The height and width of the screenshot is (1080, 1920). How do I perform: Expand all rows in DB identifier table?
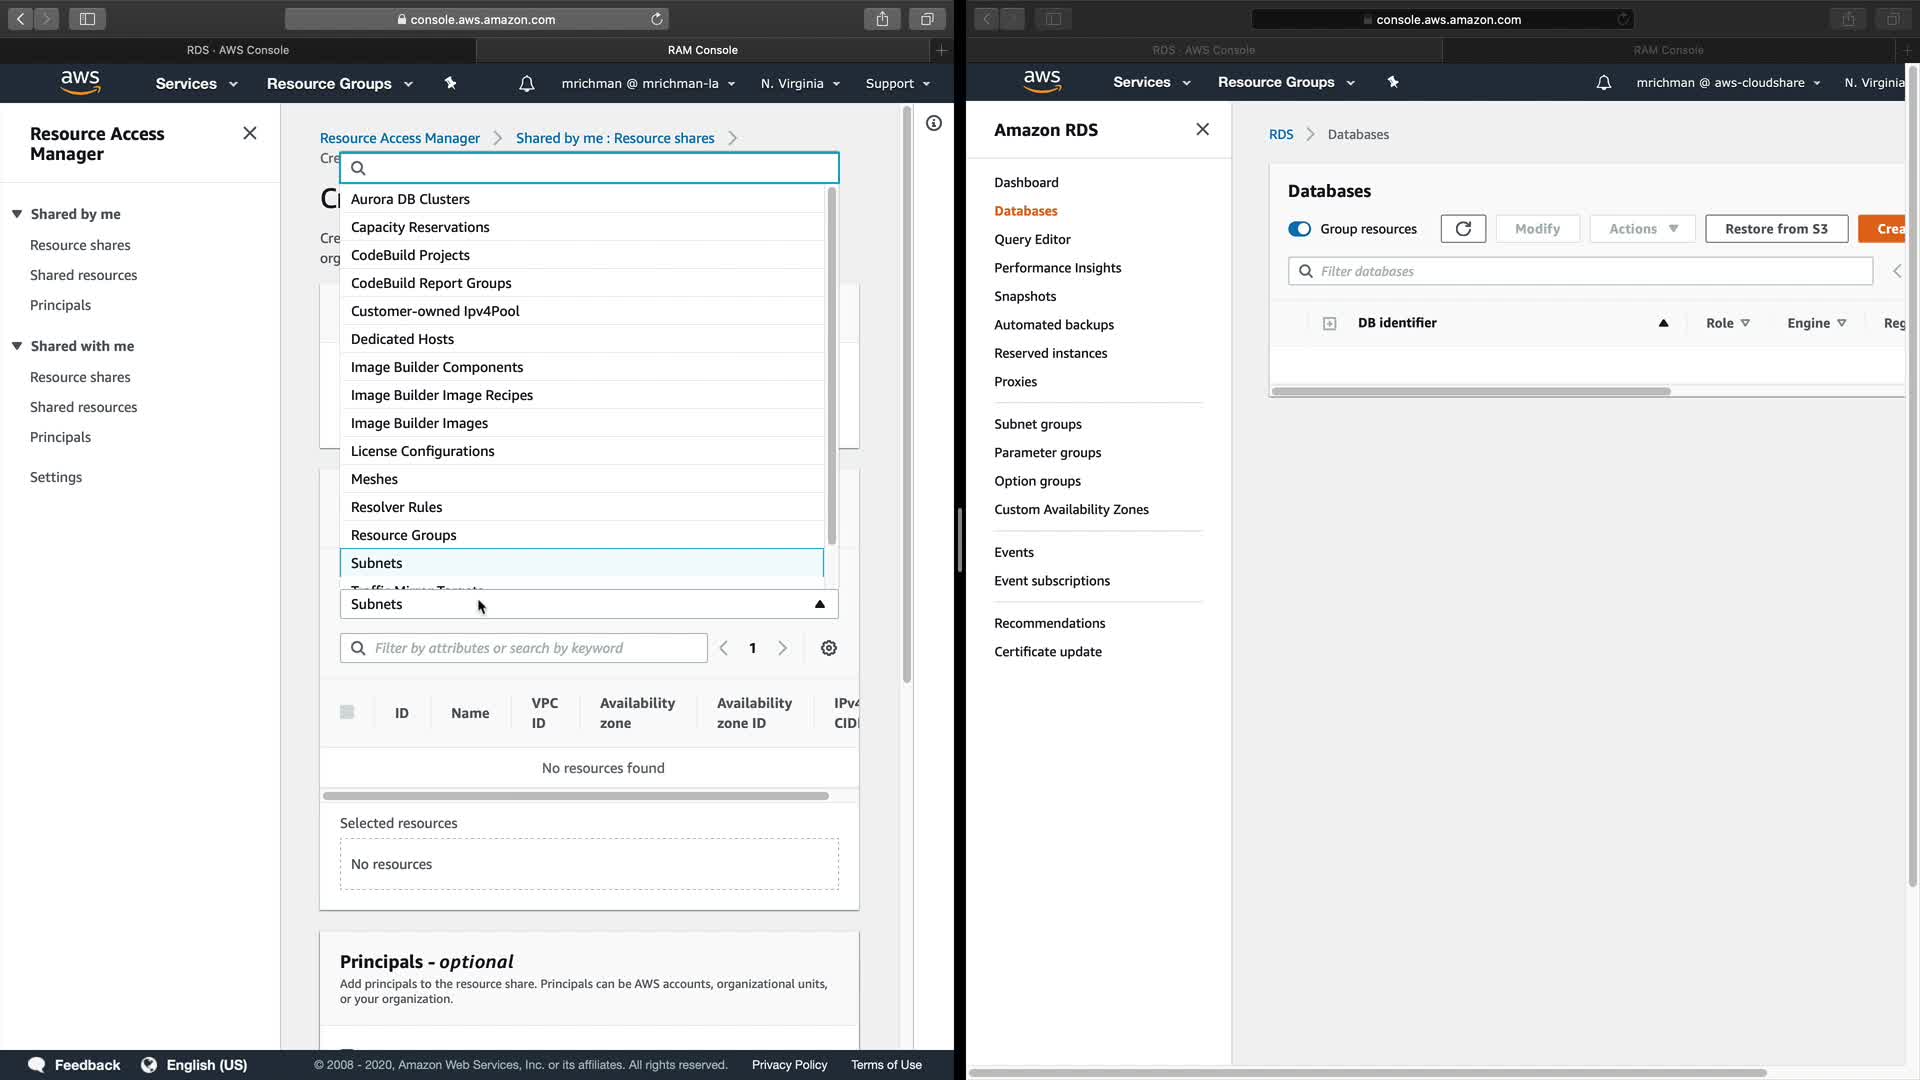click(x=1329, y=323)
